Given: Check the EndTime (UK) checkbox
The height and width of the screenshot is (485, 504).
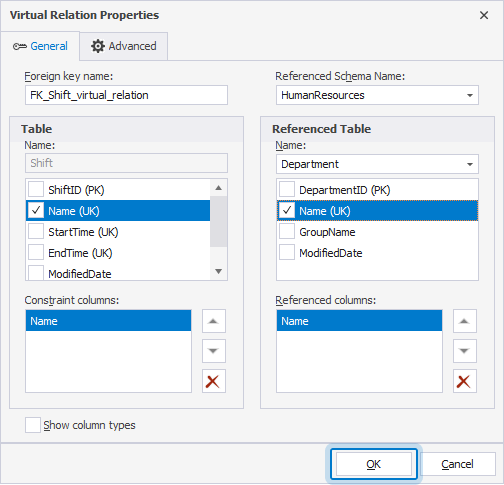Looking at the screenshot, I should 36,253.
